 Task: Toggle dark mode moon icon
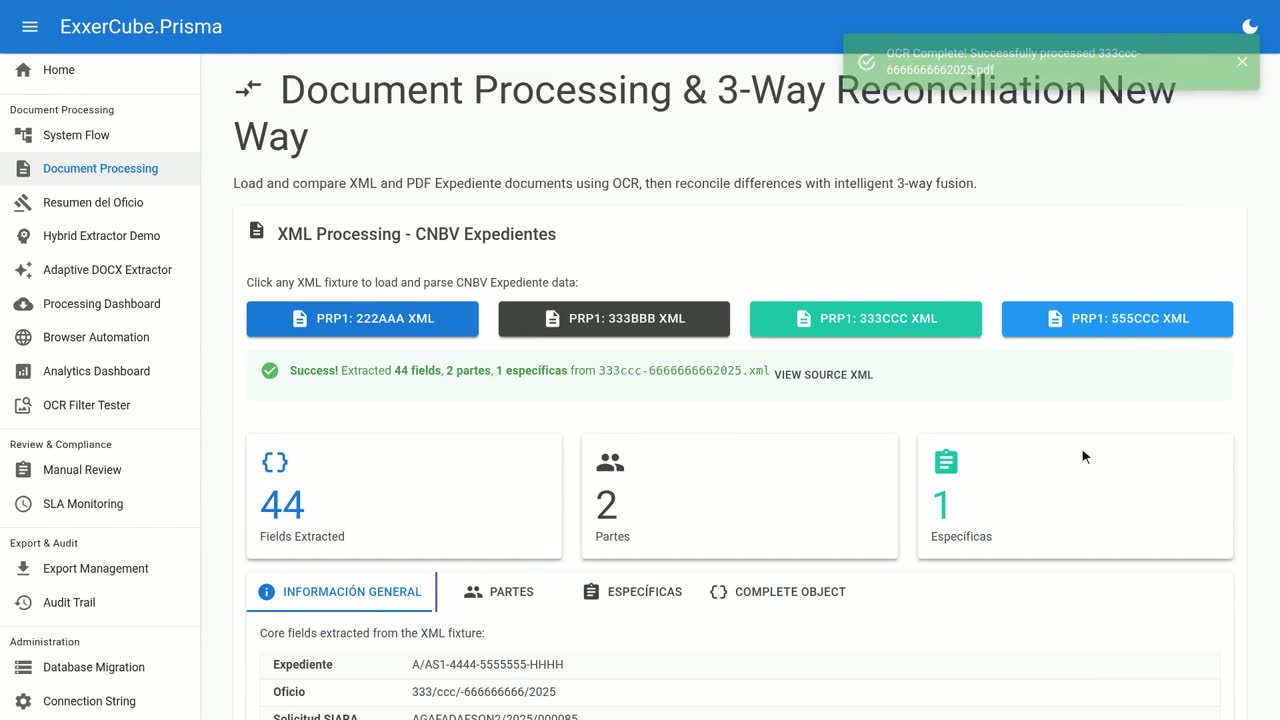(1250, 27)
